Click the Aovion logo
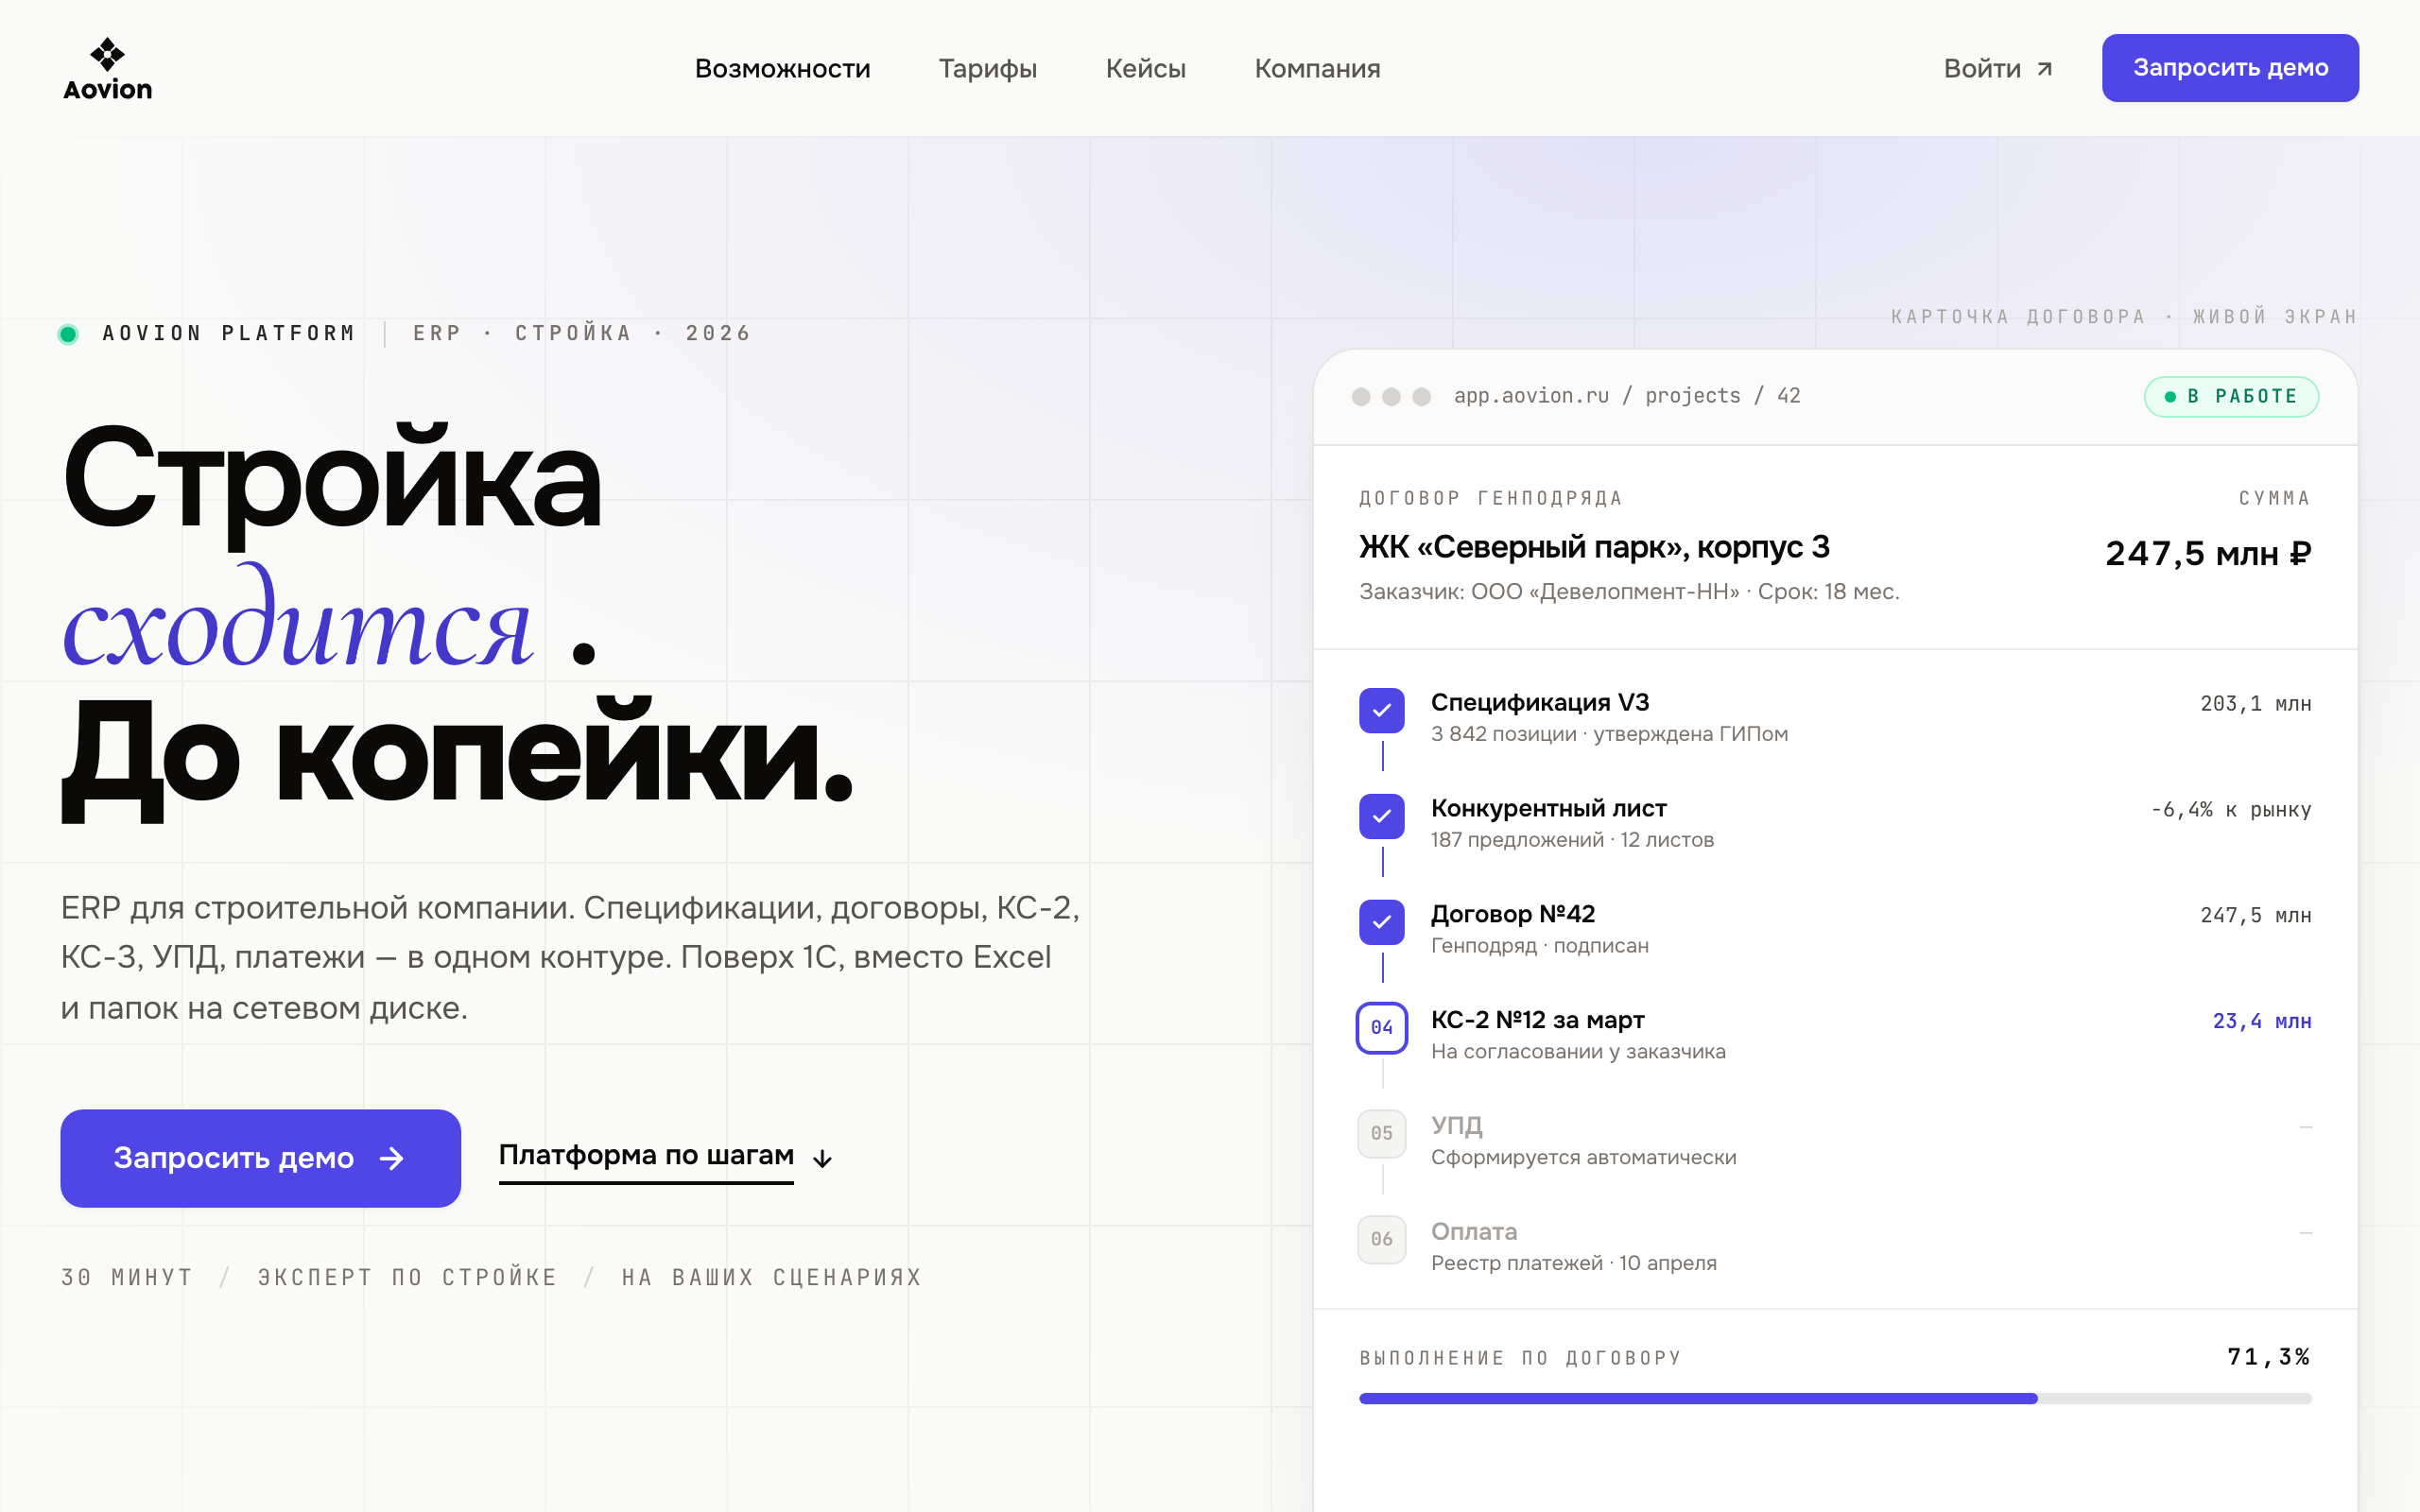This screenshot has width=2420, height=1512. point(107,68)
